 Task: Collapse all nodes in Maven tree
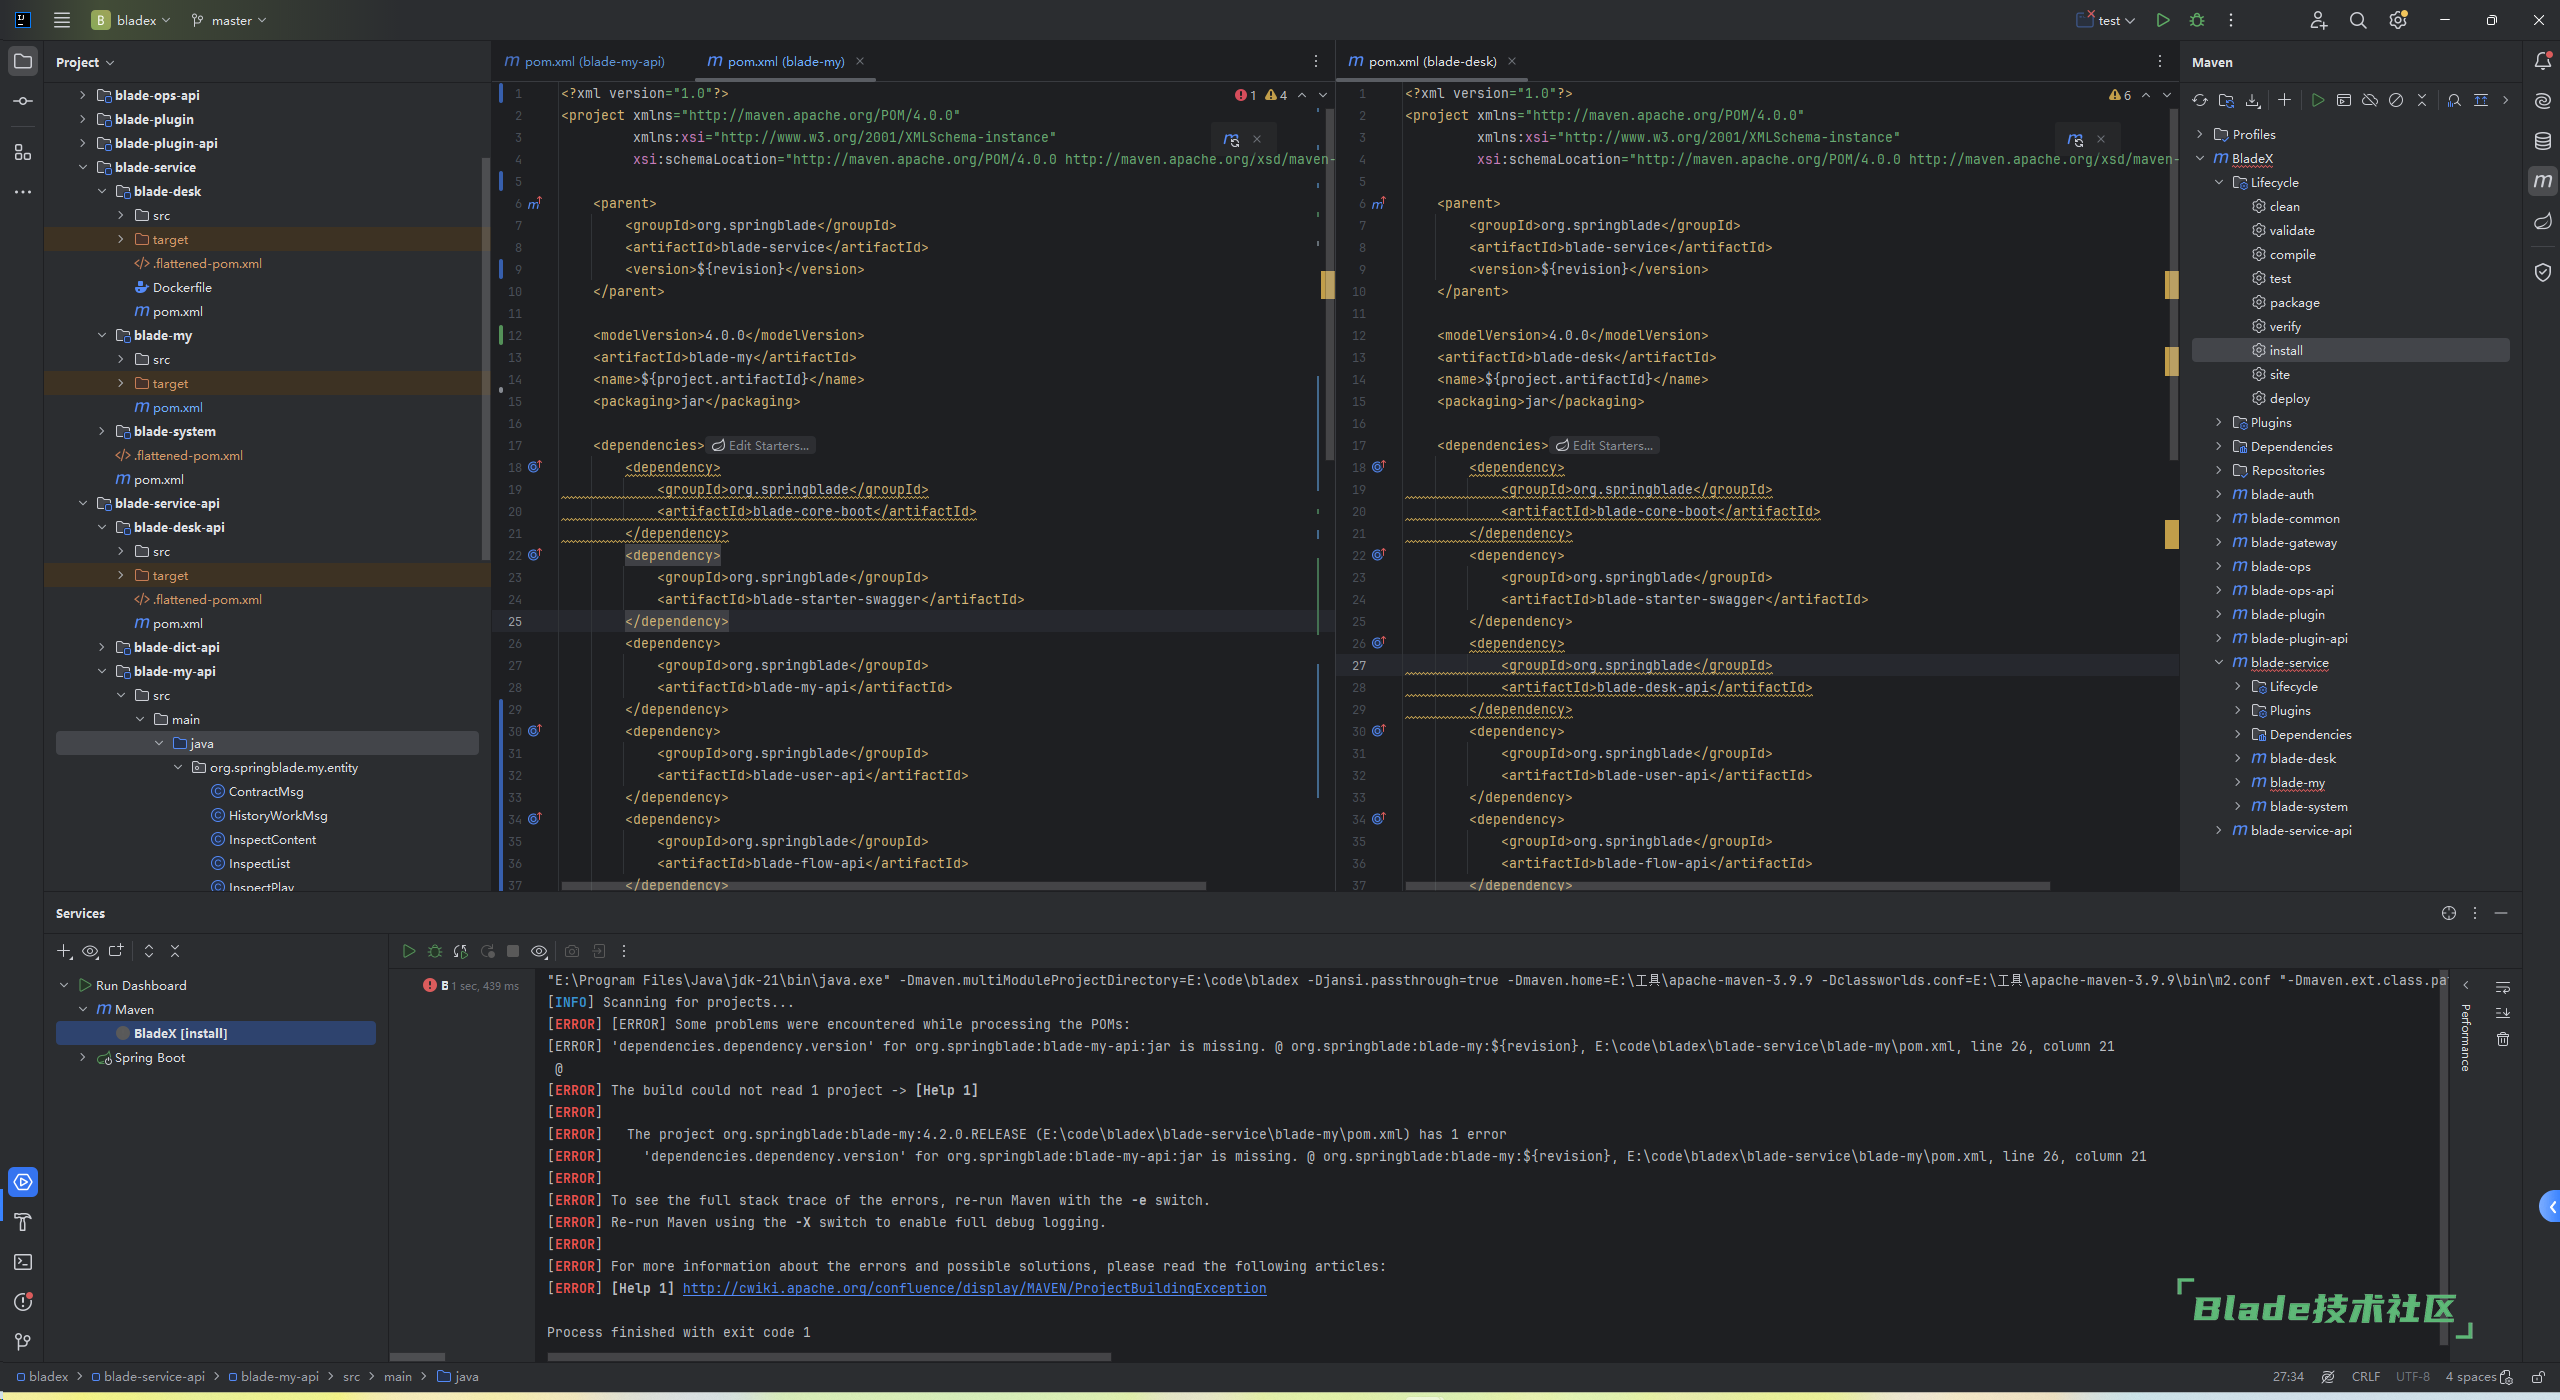pos(2421,100)
